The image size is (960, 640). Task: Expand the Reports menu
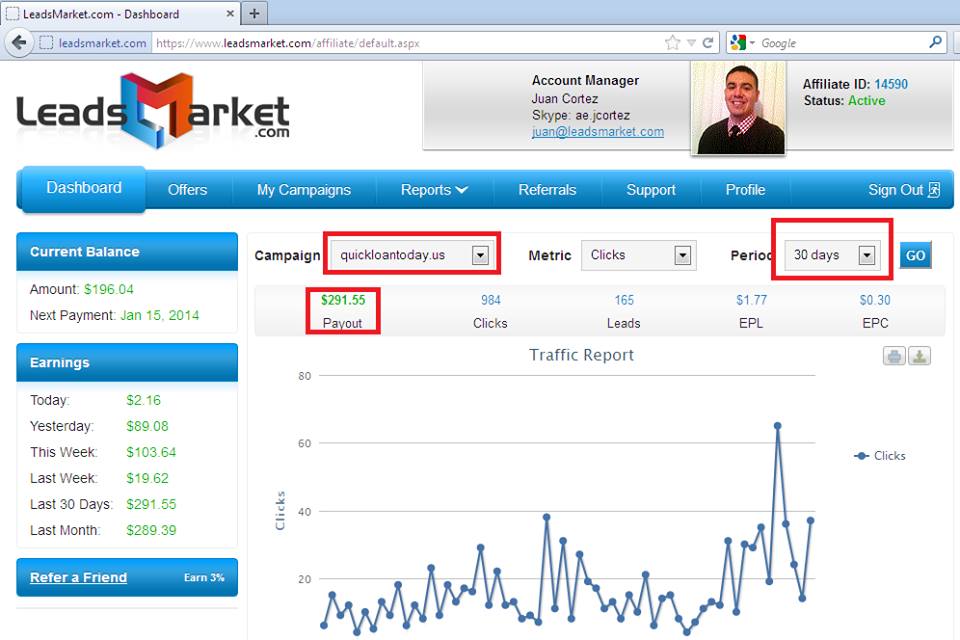pyautogui.click(x=434, y=190)
